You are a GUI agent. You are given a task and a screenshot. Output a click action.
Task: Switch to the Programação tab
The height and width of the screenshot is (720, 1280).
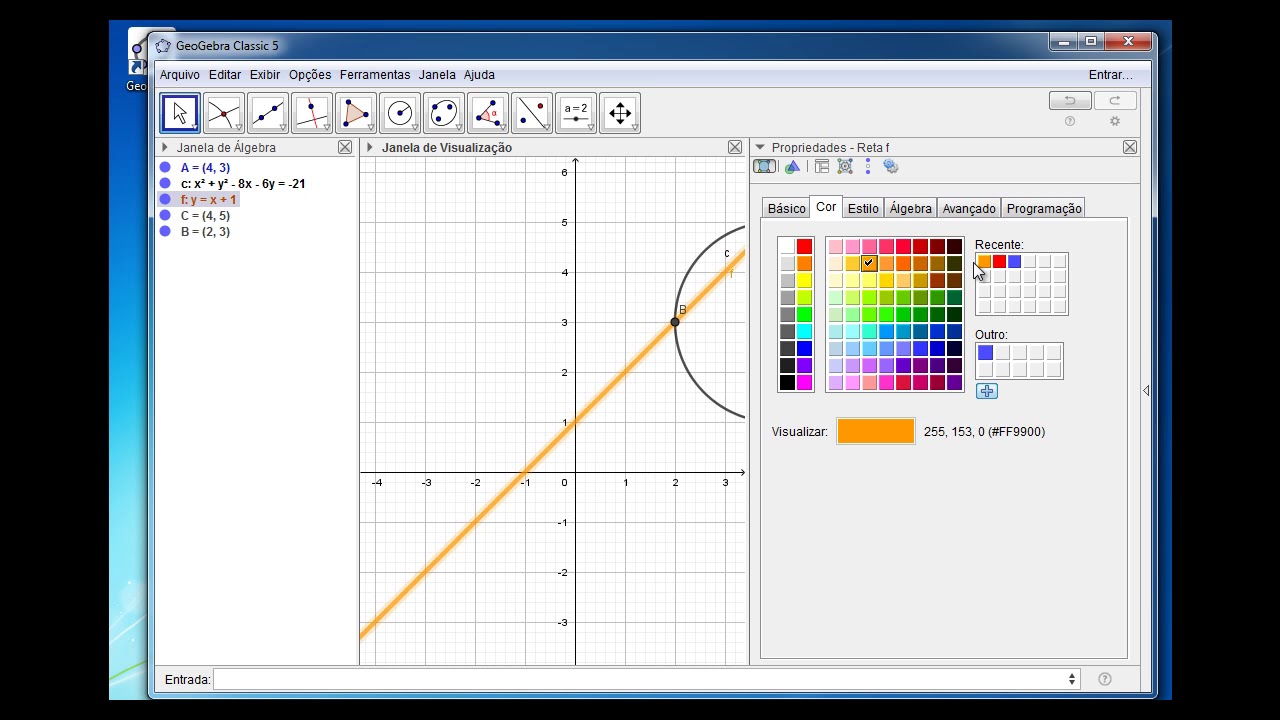1044,208
